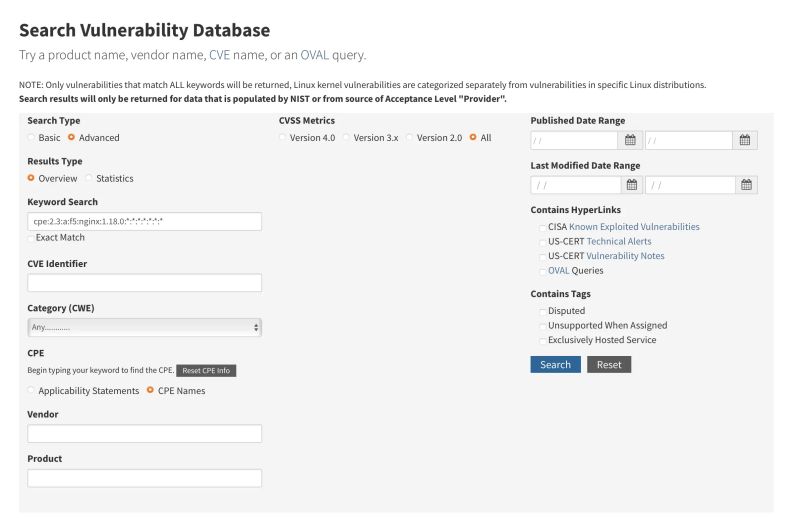Viewport: 800px width, 530px height.
Task: Click the Contains Tags label
Action: 560,294
